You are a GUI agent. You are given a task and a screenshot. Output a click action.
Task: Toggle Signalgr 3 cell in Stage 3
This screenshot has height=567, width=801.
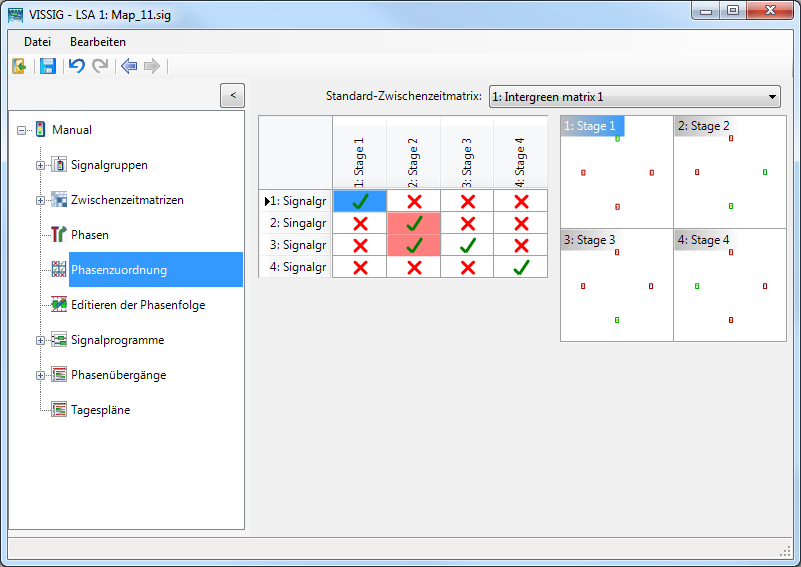click(467, 245)
